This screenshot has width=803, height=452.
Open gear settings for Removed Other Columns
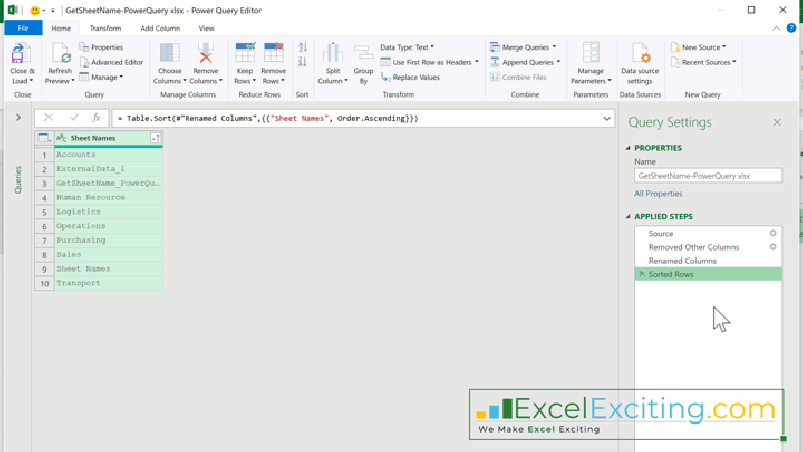(x=773, y=247)
